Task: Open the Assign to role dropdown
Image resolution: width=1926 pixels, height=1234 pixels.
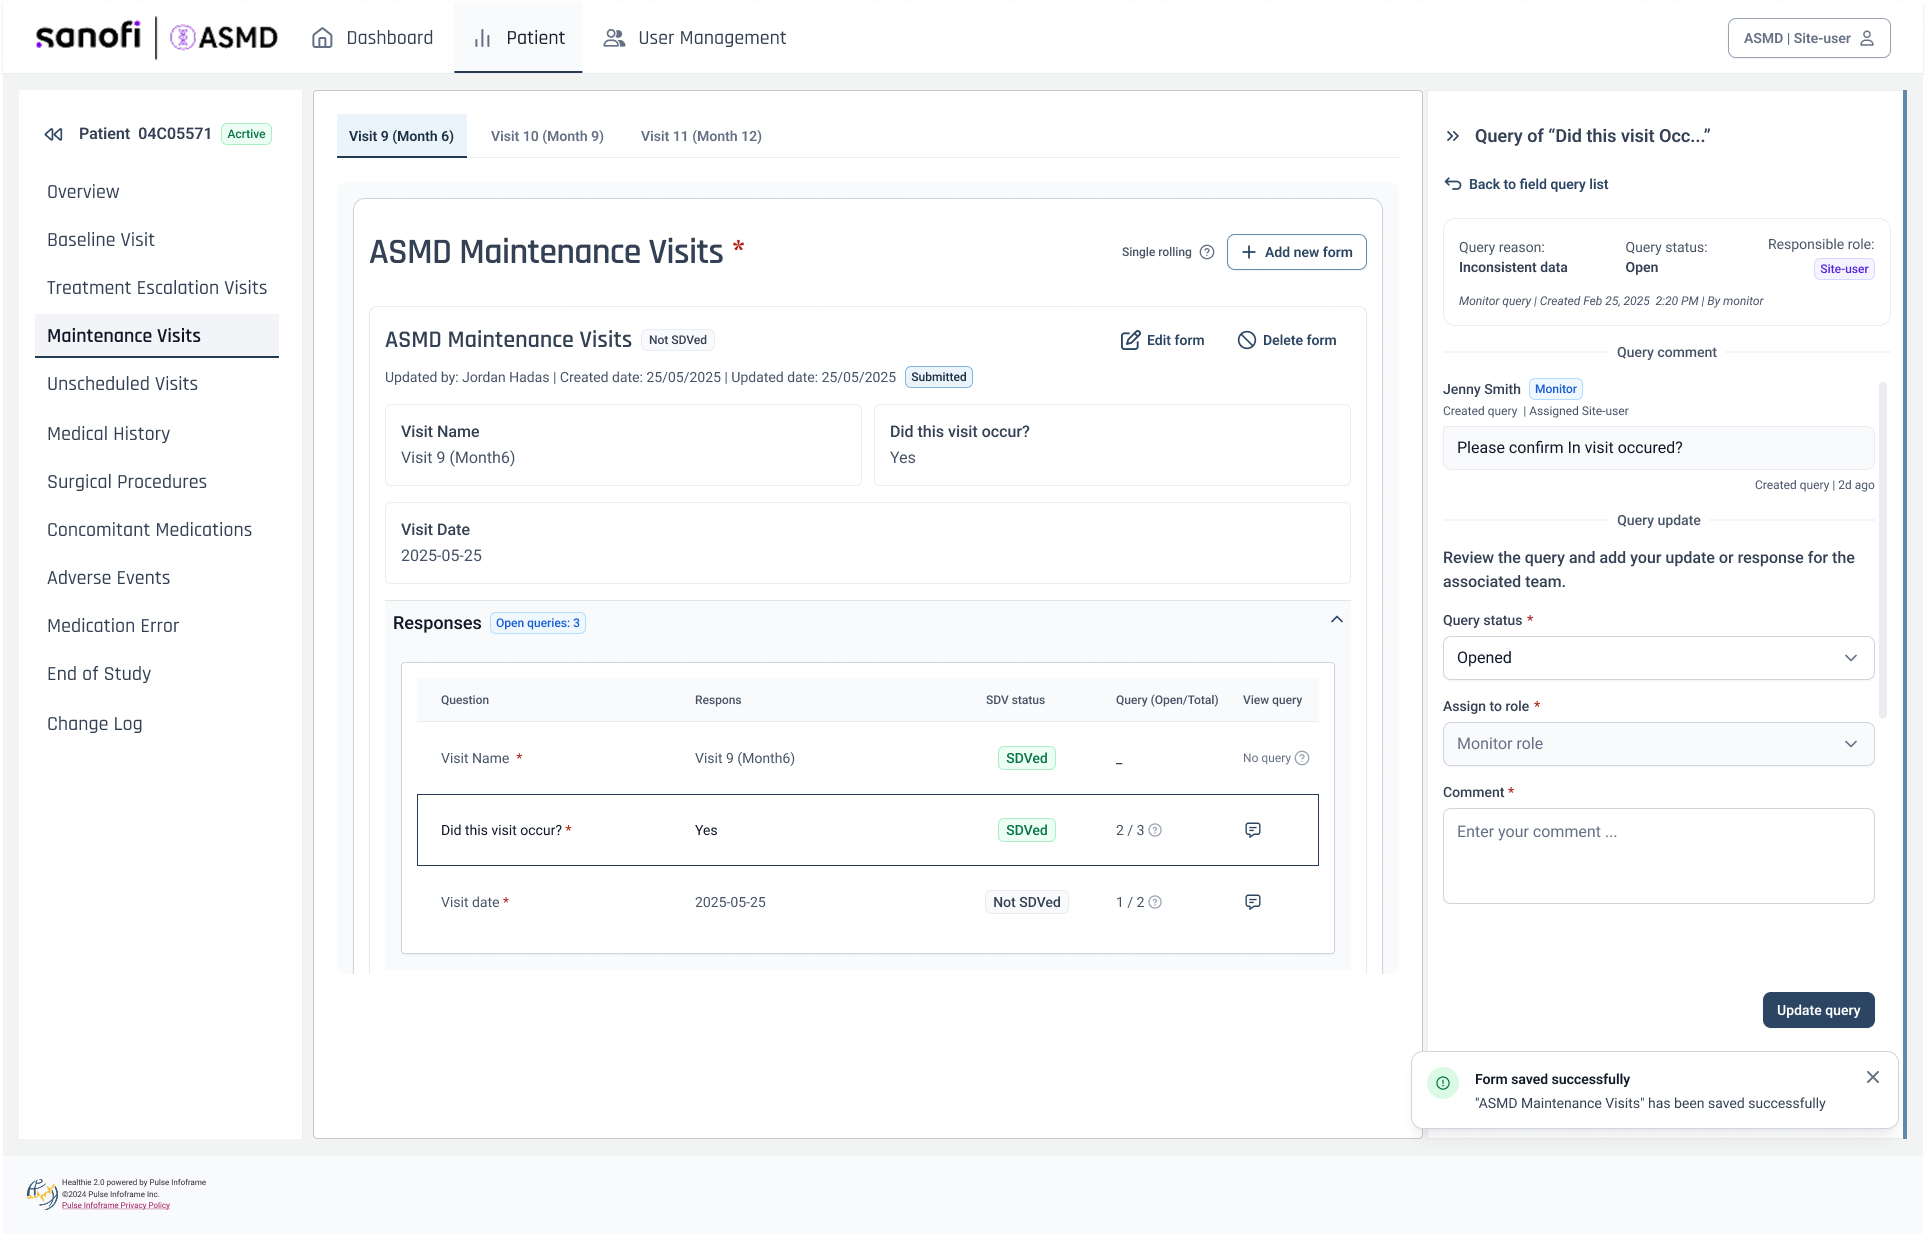Action: click(1658, 744)
